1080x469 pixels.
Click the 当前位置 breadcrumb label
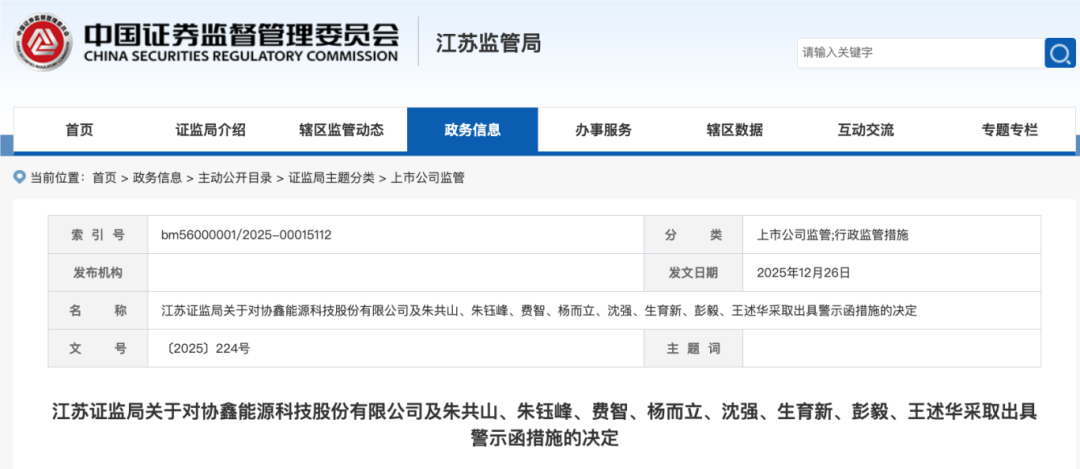(58, 178)
